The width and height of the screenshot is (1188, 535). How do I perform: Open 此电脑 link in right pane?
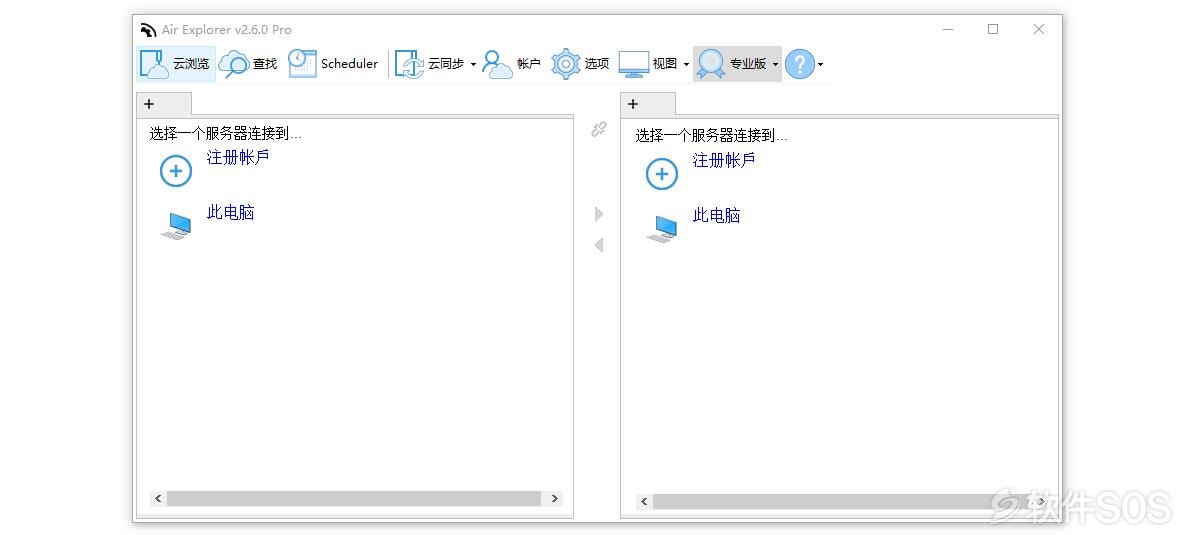point(716,216)
